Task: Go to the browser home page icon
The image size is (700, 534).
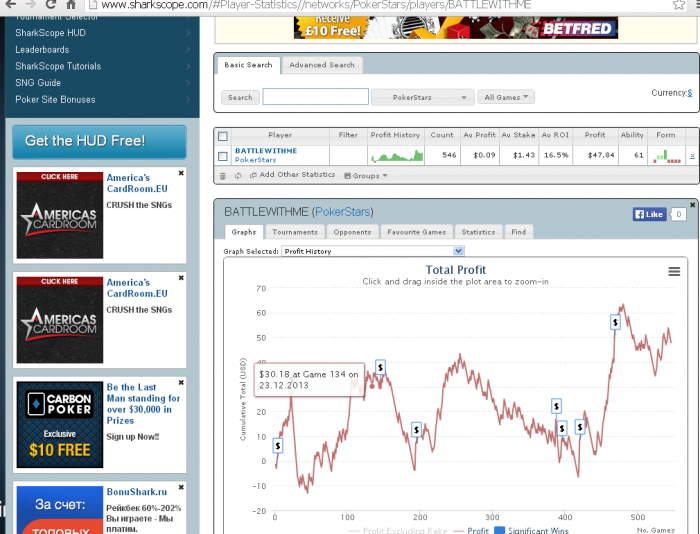Action: point(71,4)
